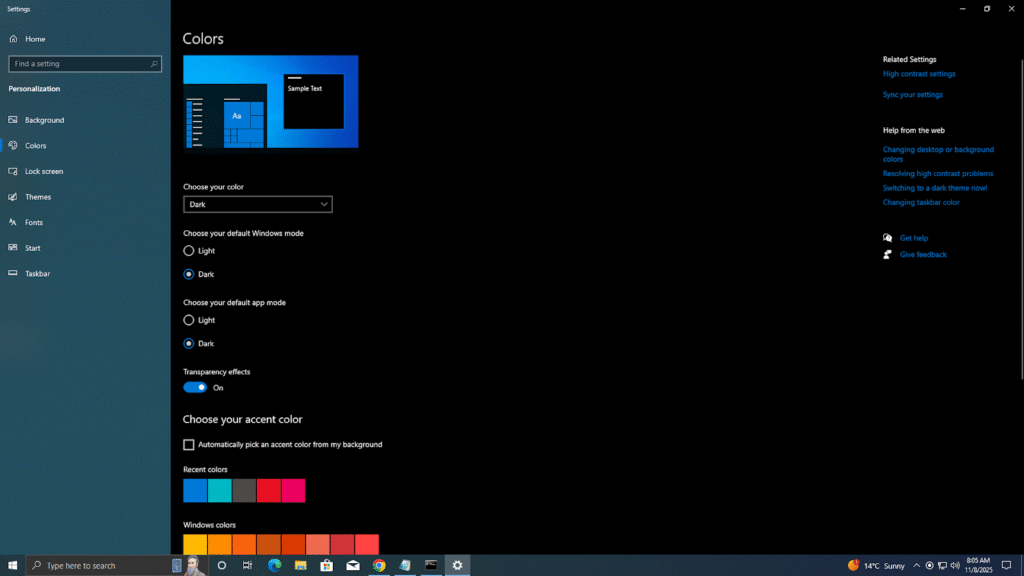1024x576 pixels.
Task: Select Light for default Windows mode
Action: 189,251
